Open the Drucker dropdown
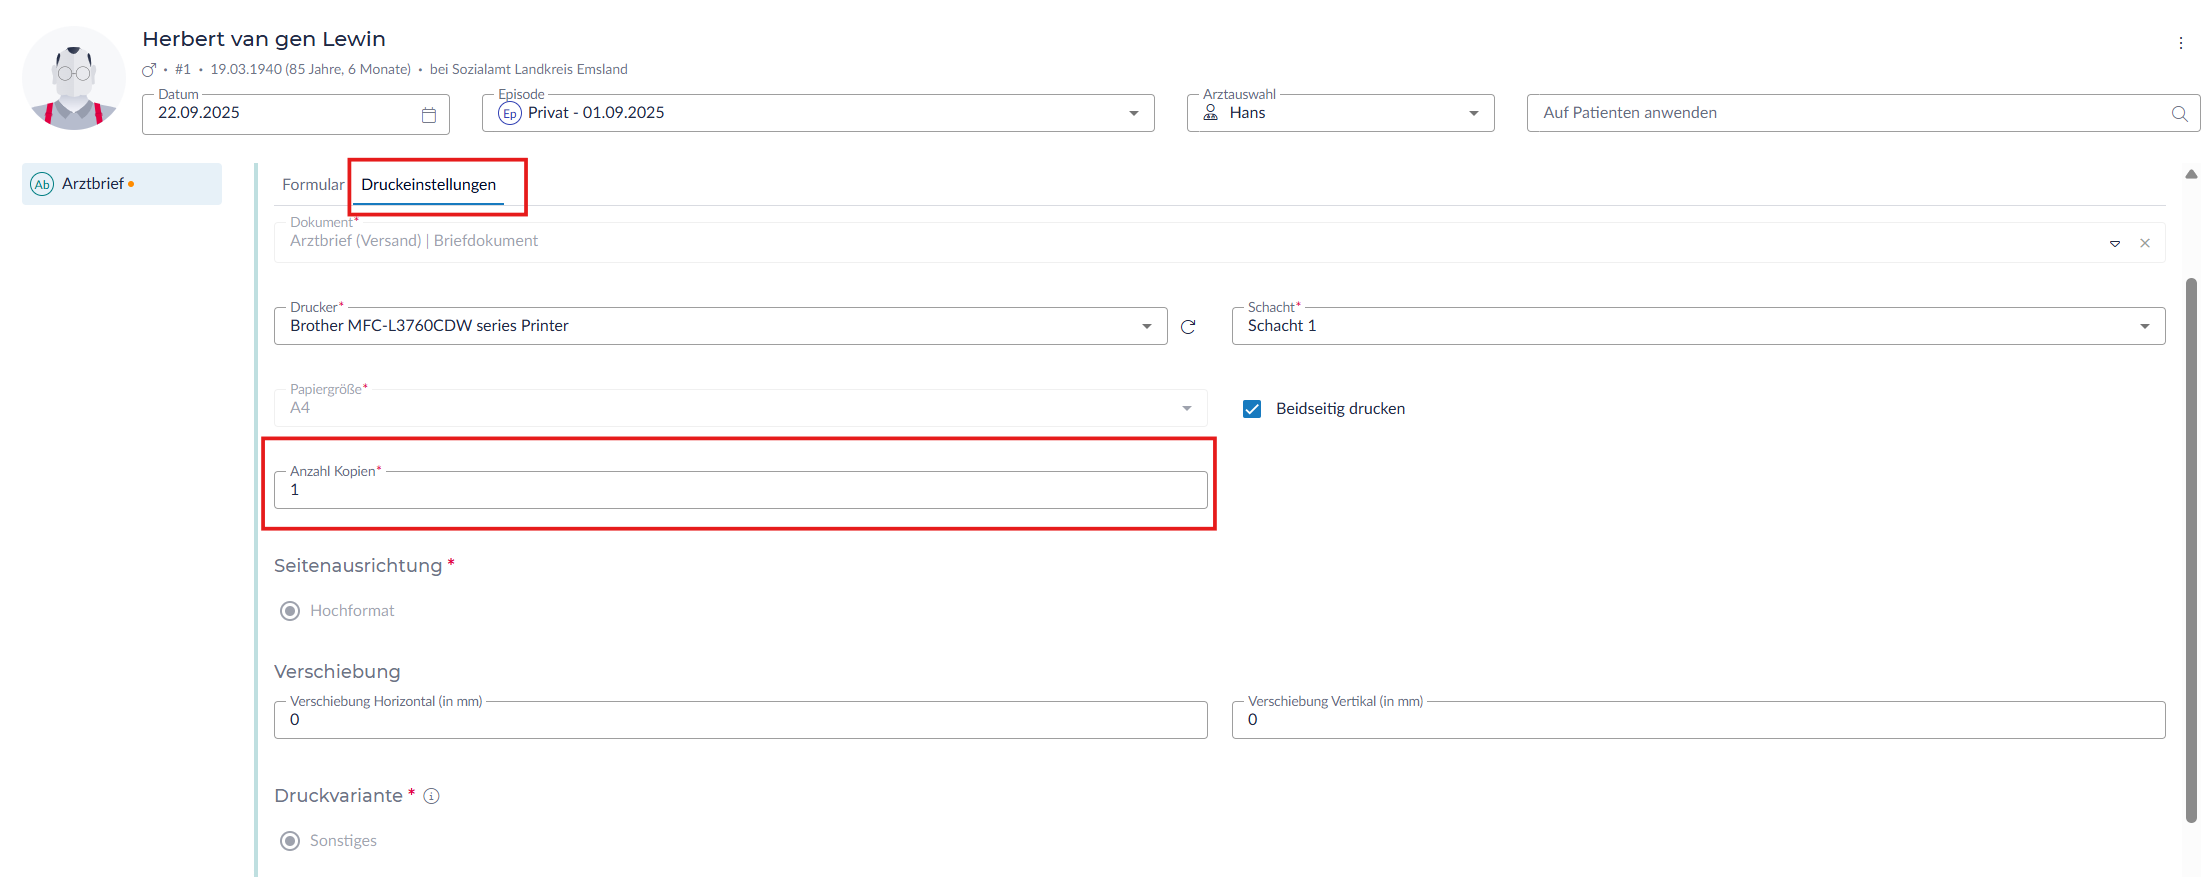This screenshot has height=877, width=2202. pos(1146,327)
